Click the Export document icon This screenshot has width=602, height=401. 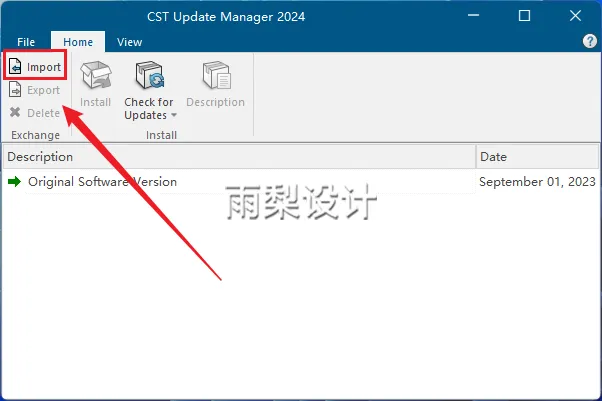pyautogui.click(x=15, y=90)
